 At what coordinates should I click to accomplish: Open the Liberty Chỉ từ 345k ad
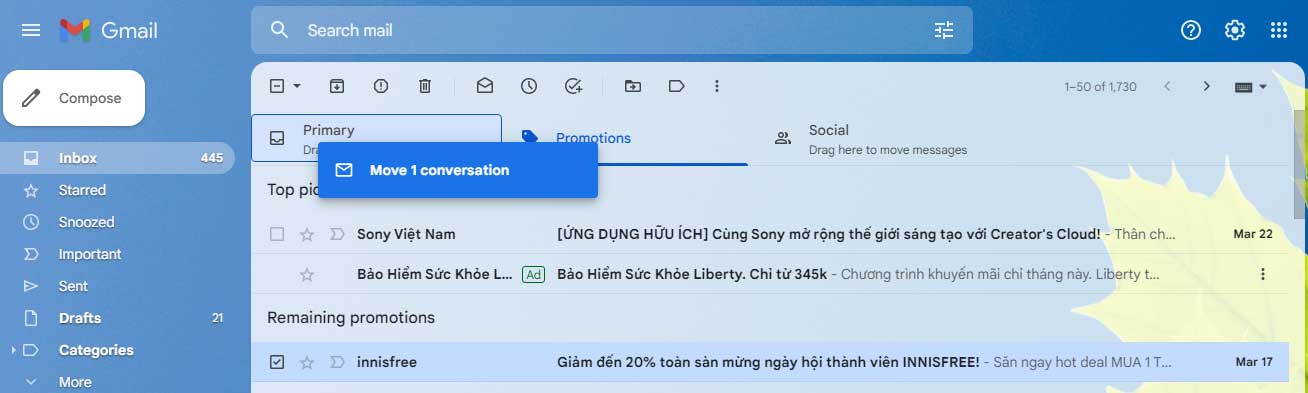coord(692,274)
